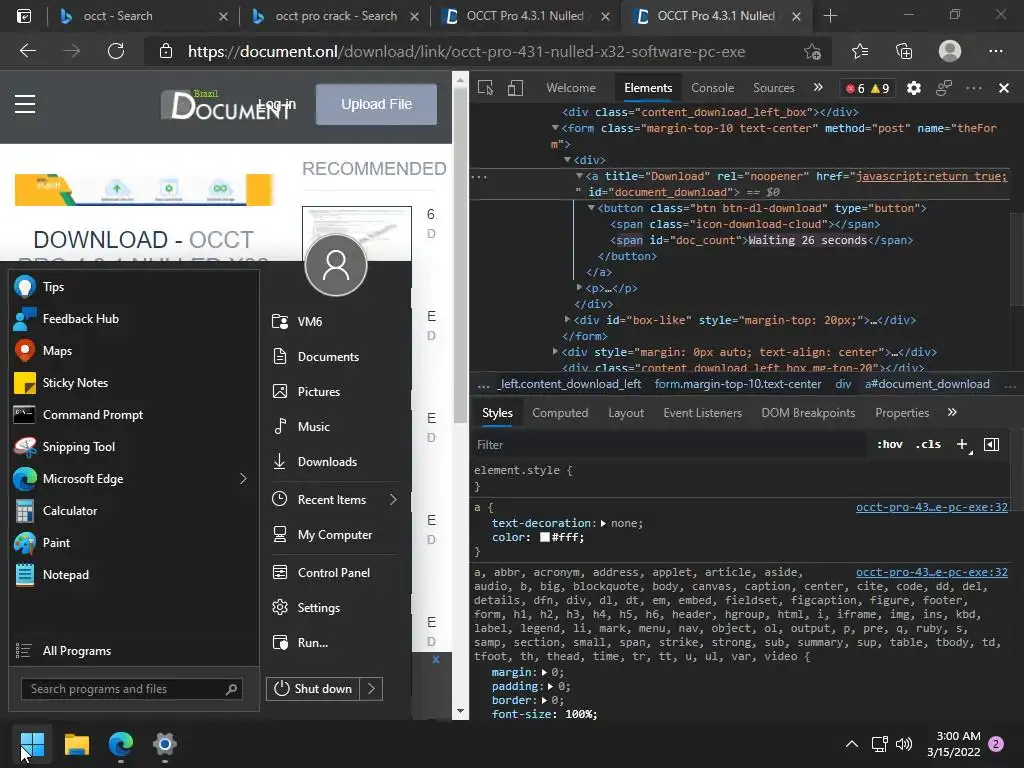The height and width of the screenshot is (768, 1024).
Task: Open File Explorer from taskbar
Action: [76, 744]
